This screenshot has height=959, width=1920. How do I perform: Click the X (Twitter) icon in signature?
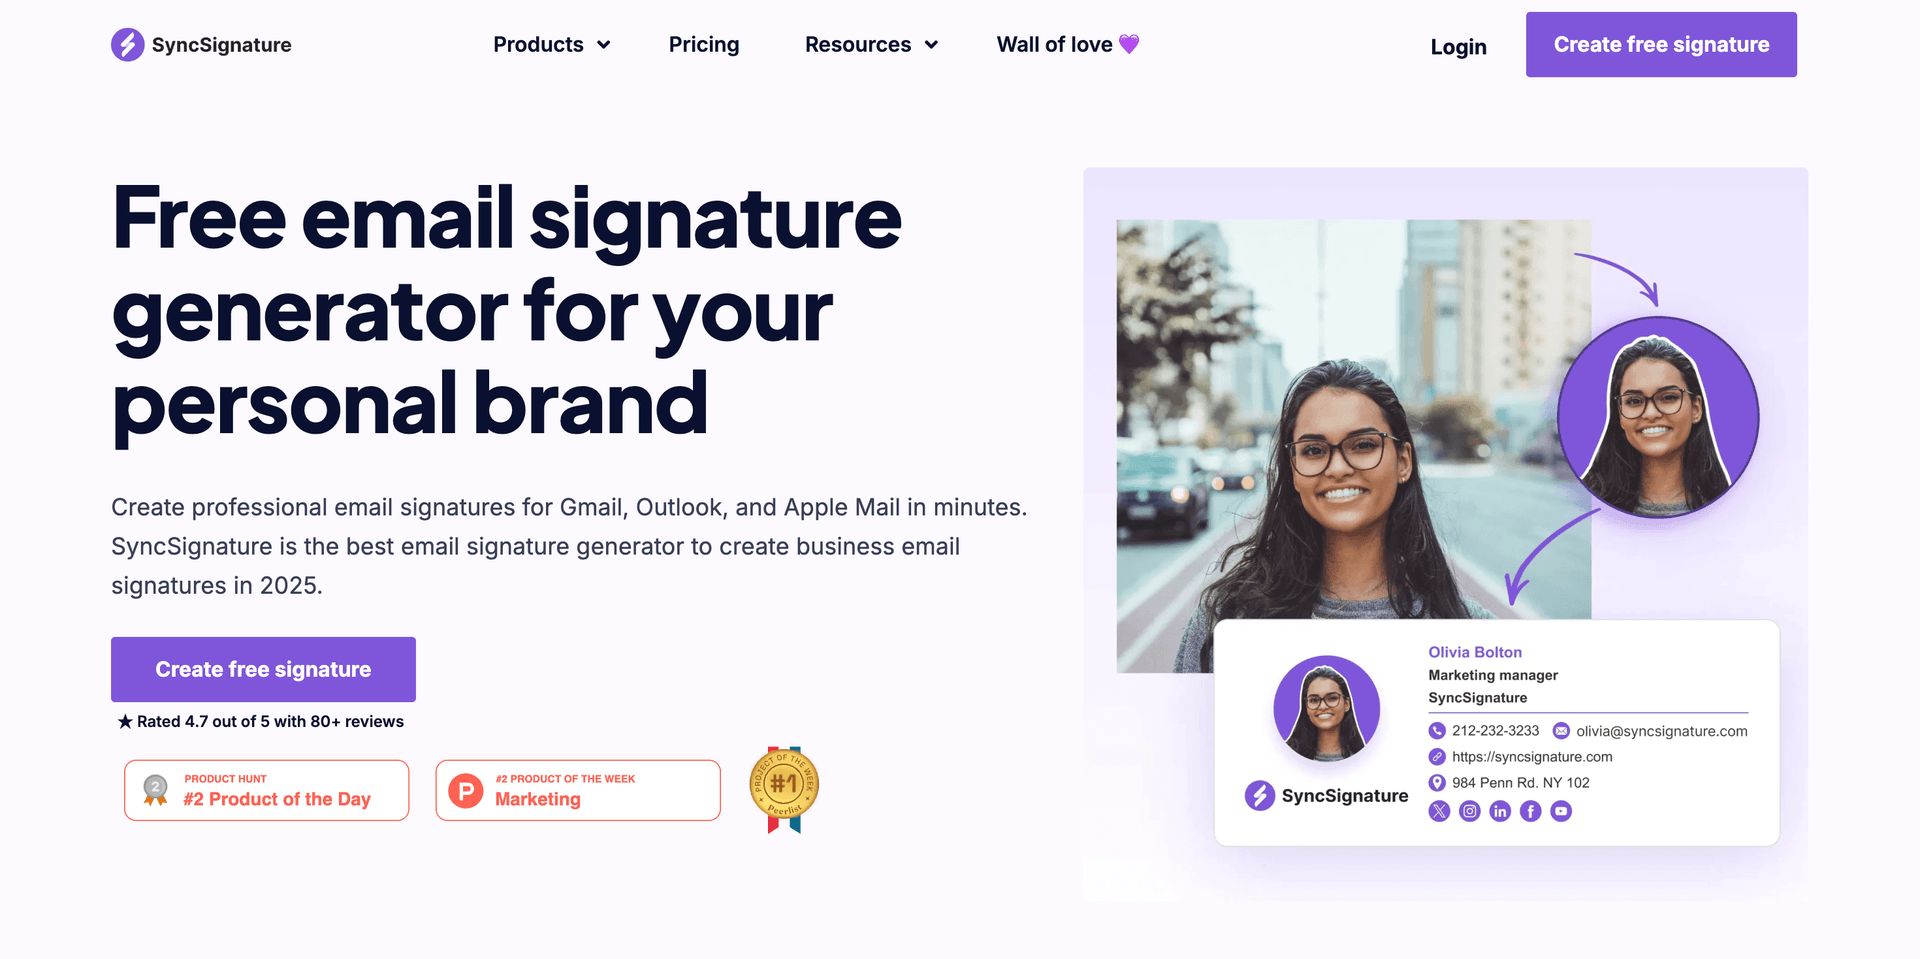click(1439, 811)
